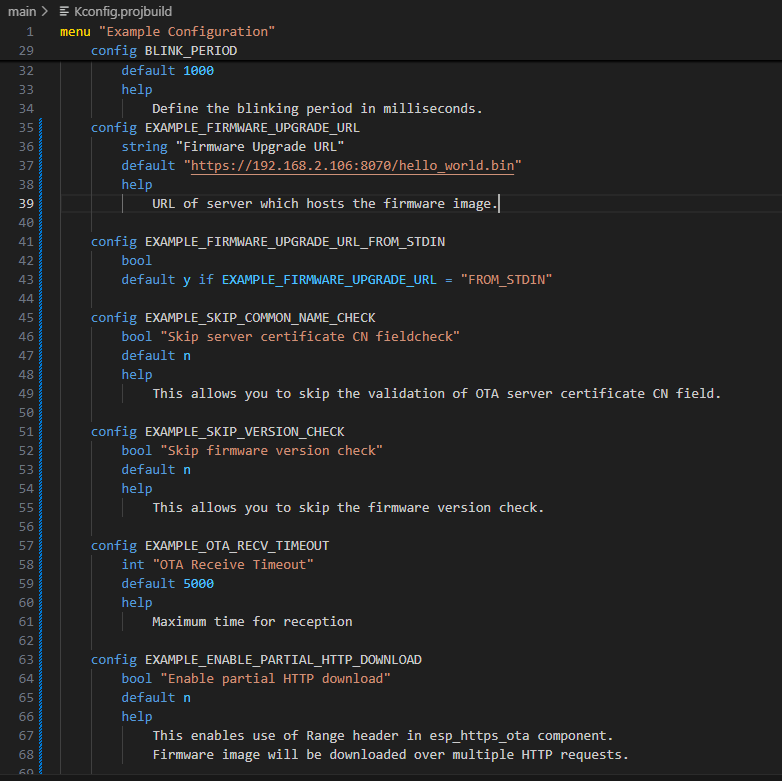Click config EXAMPLE_FIRMWARE_UPGRADE_URL on line 35

pyautogui.click(x=225, y=128)
